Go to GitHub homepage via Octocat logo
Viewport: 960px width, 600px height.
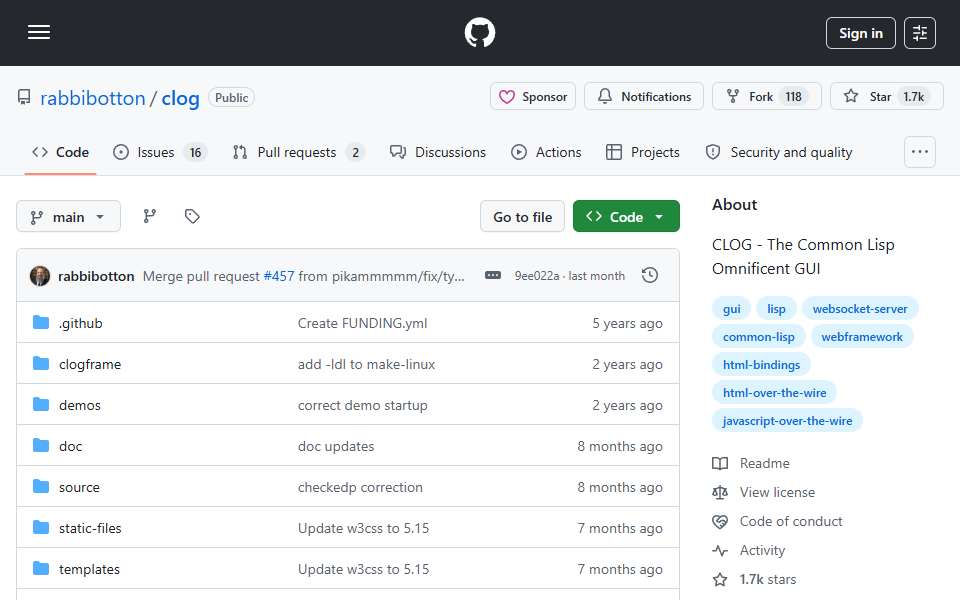479,32
